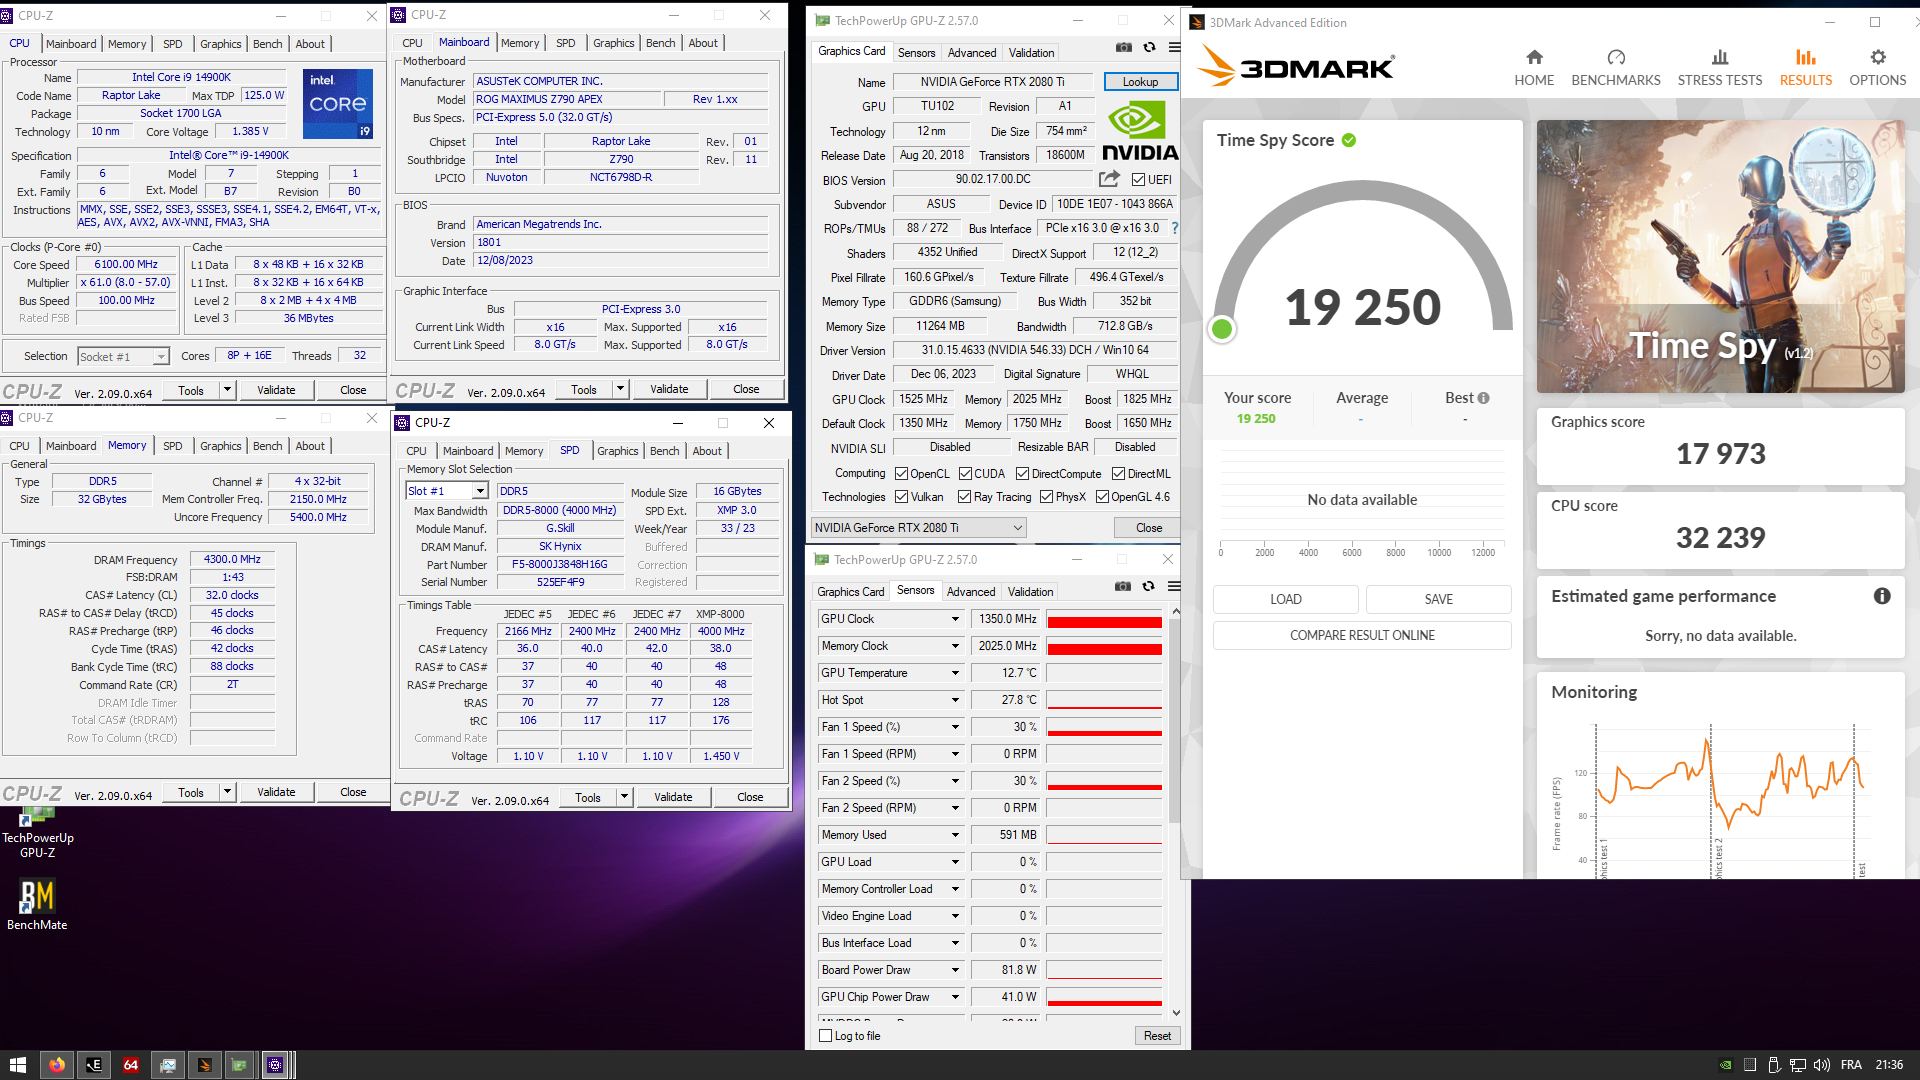This screenshot has height=1080, width=1920.
Task: Open the hamburger menu in GPU-Z Sensors window
Action: coord(1174,586)
